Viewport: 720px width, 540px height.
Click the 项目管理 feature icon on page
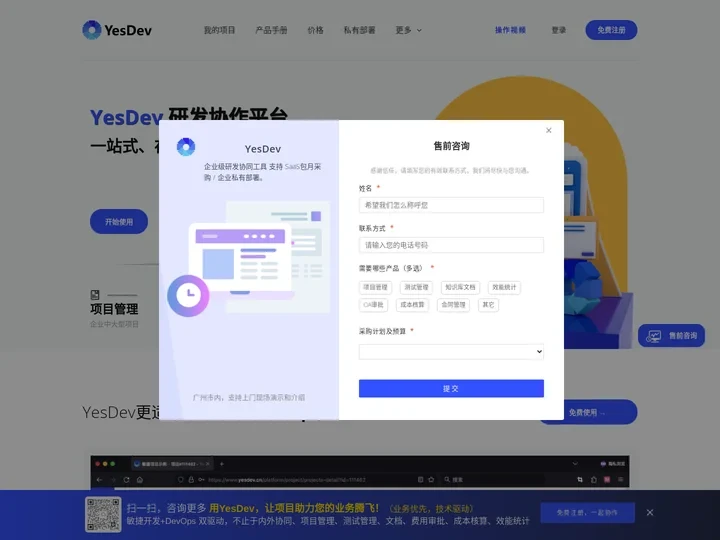[95, 294]
